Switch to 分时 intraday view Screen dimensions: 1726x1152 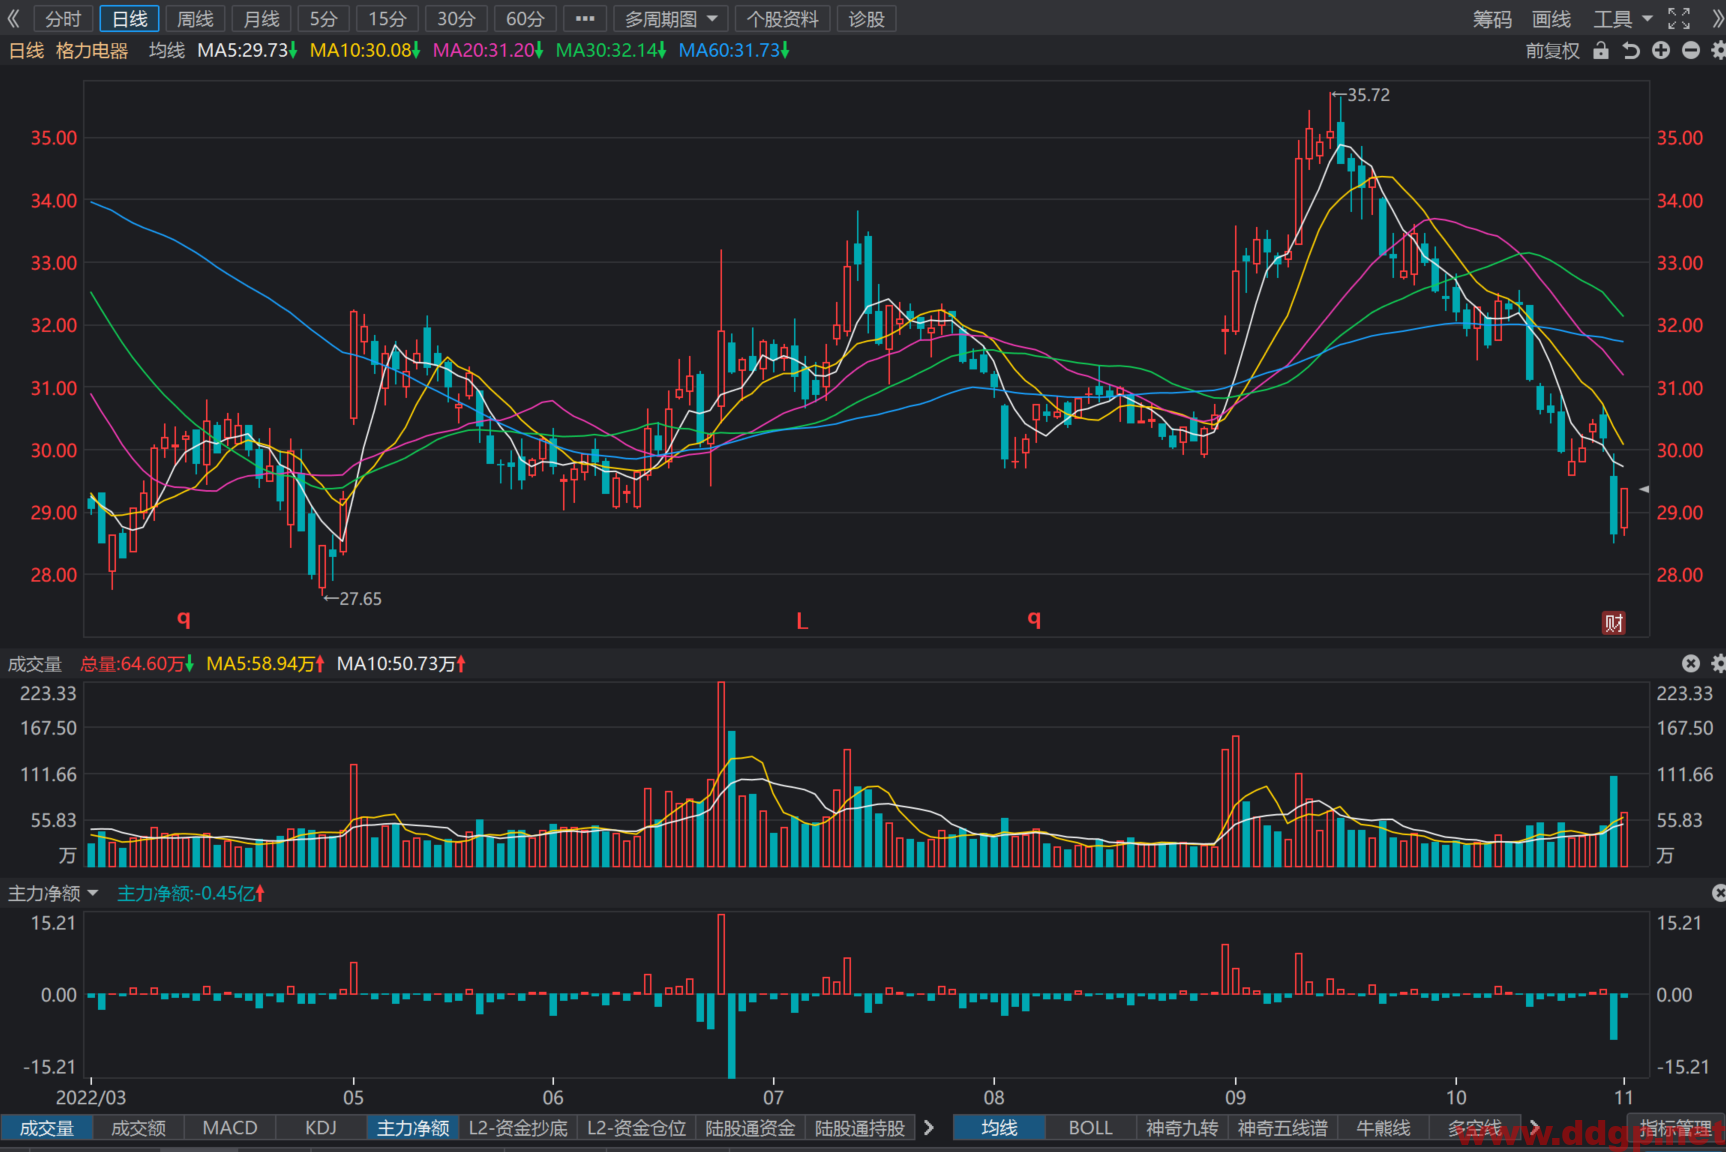(63, 18)
